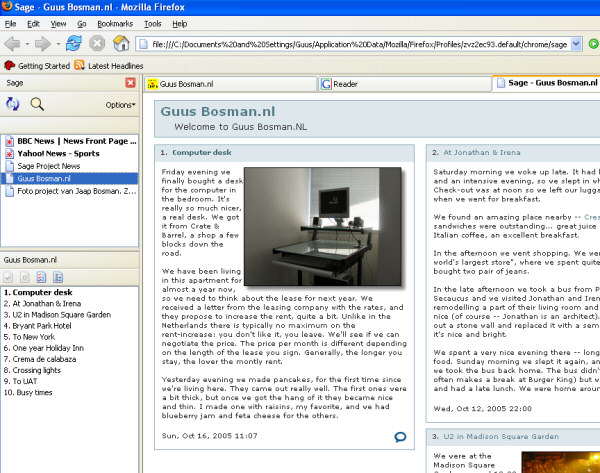The image size is (600, 473).
Task: Click the BBC News feed status icon
Action: click(9, 141)
